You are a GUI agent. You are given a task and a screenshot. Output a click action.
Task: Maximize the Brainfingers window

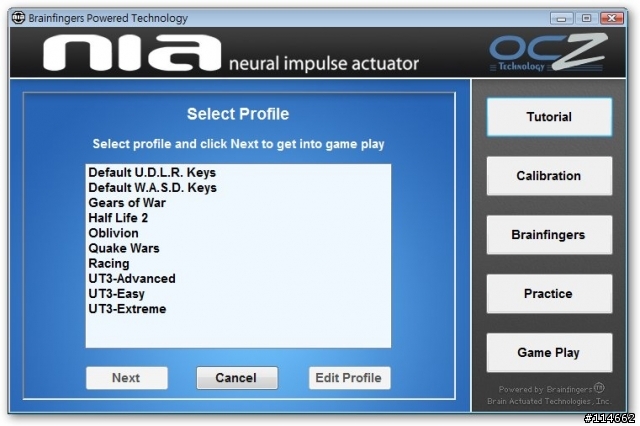[x=586, y=18]
